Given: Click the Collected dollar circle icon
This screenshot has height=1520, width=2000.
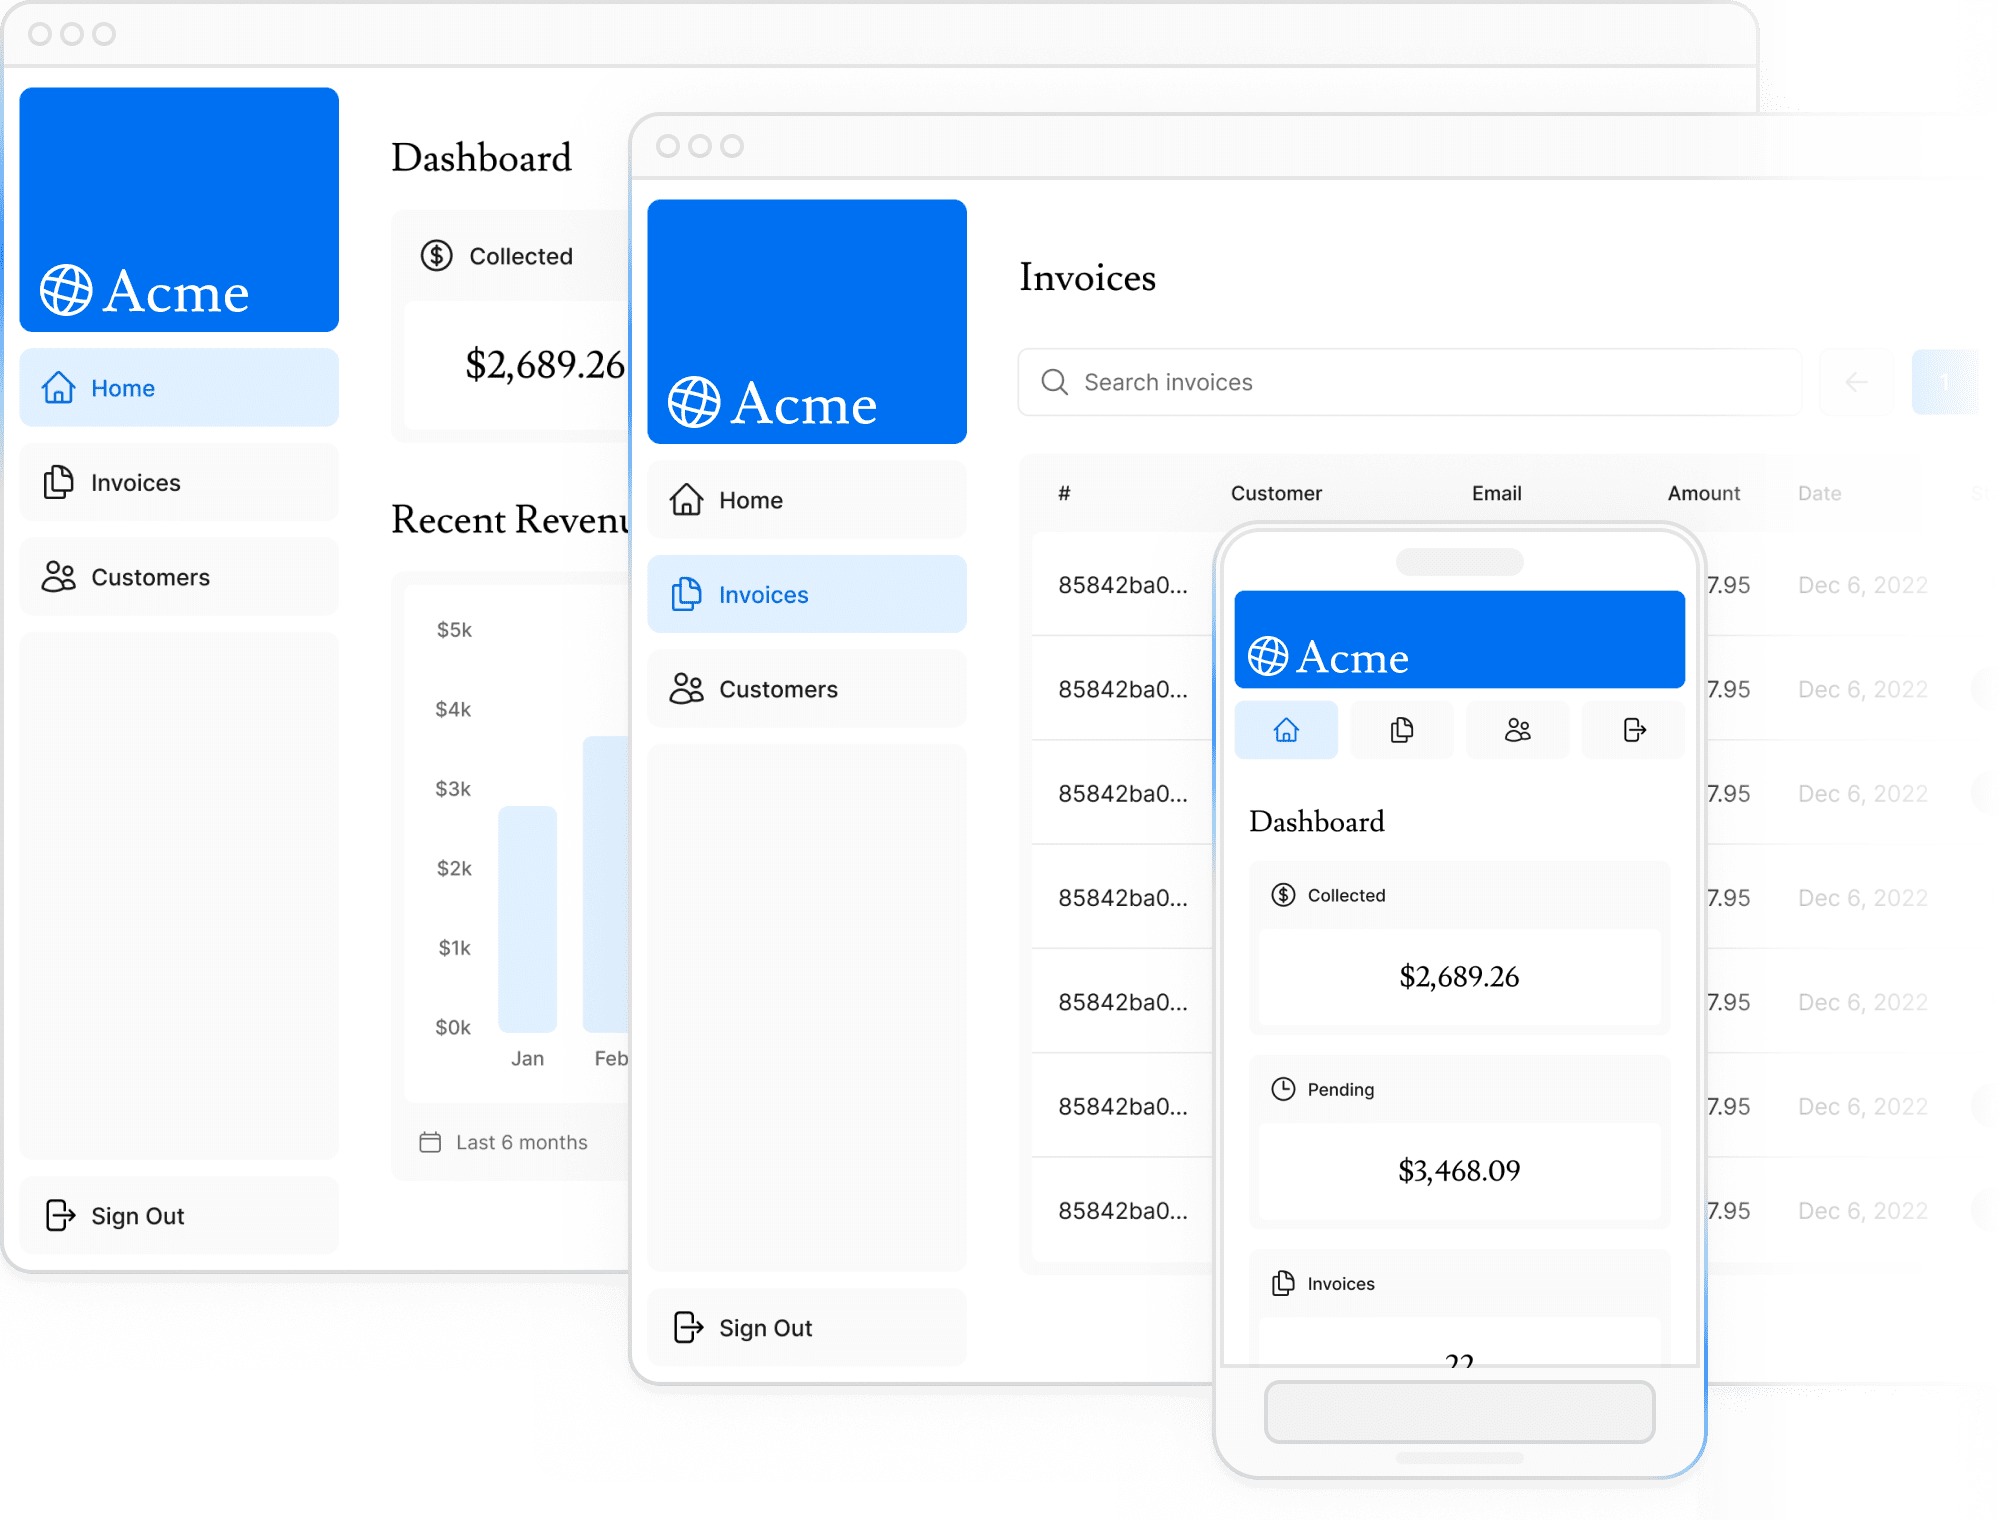Looking at the screenshot, I should click(x=433, y=254).
